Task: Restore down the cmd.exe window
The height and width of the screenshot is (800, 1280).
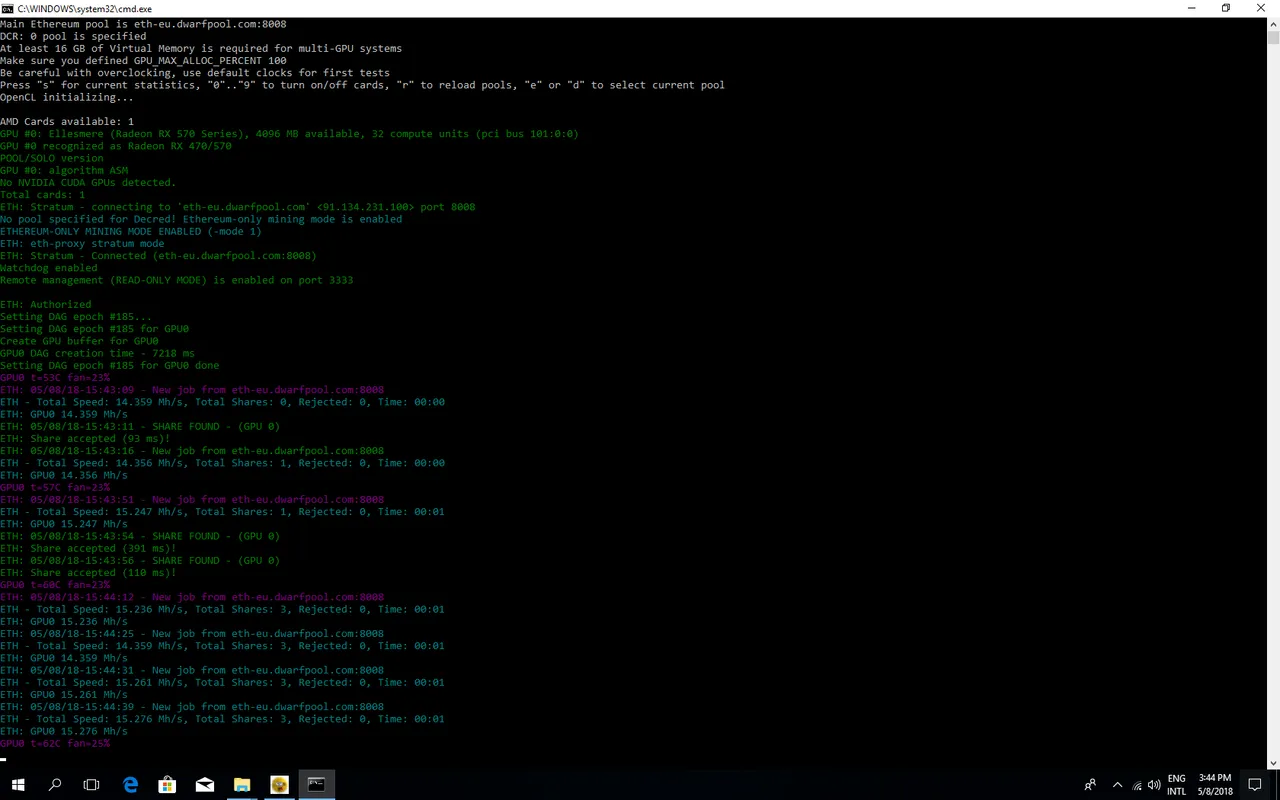Action: (1226, 8)
